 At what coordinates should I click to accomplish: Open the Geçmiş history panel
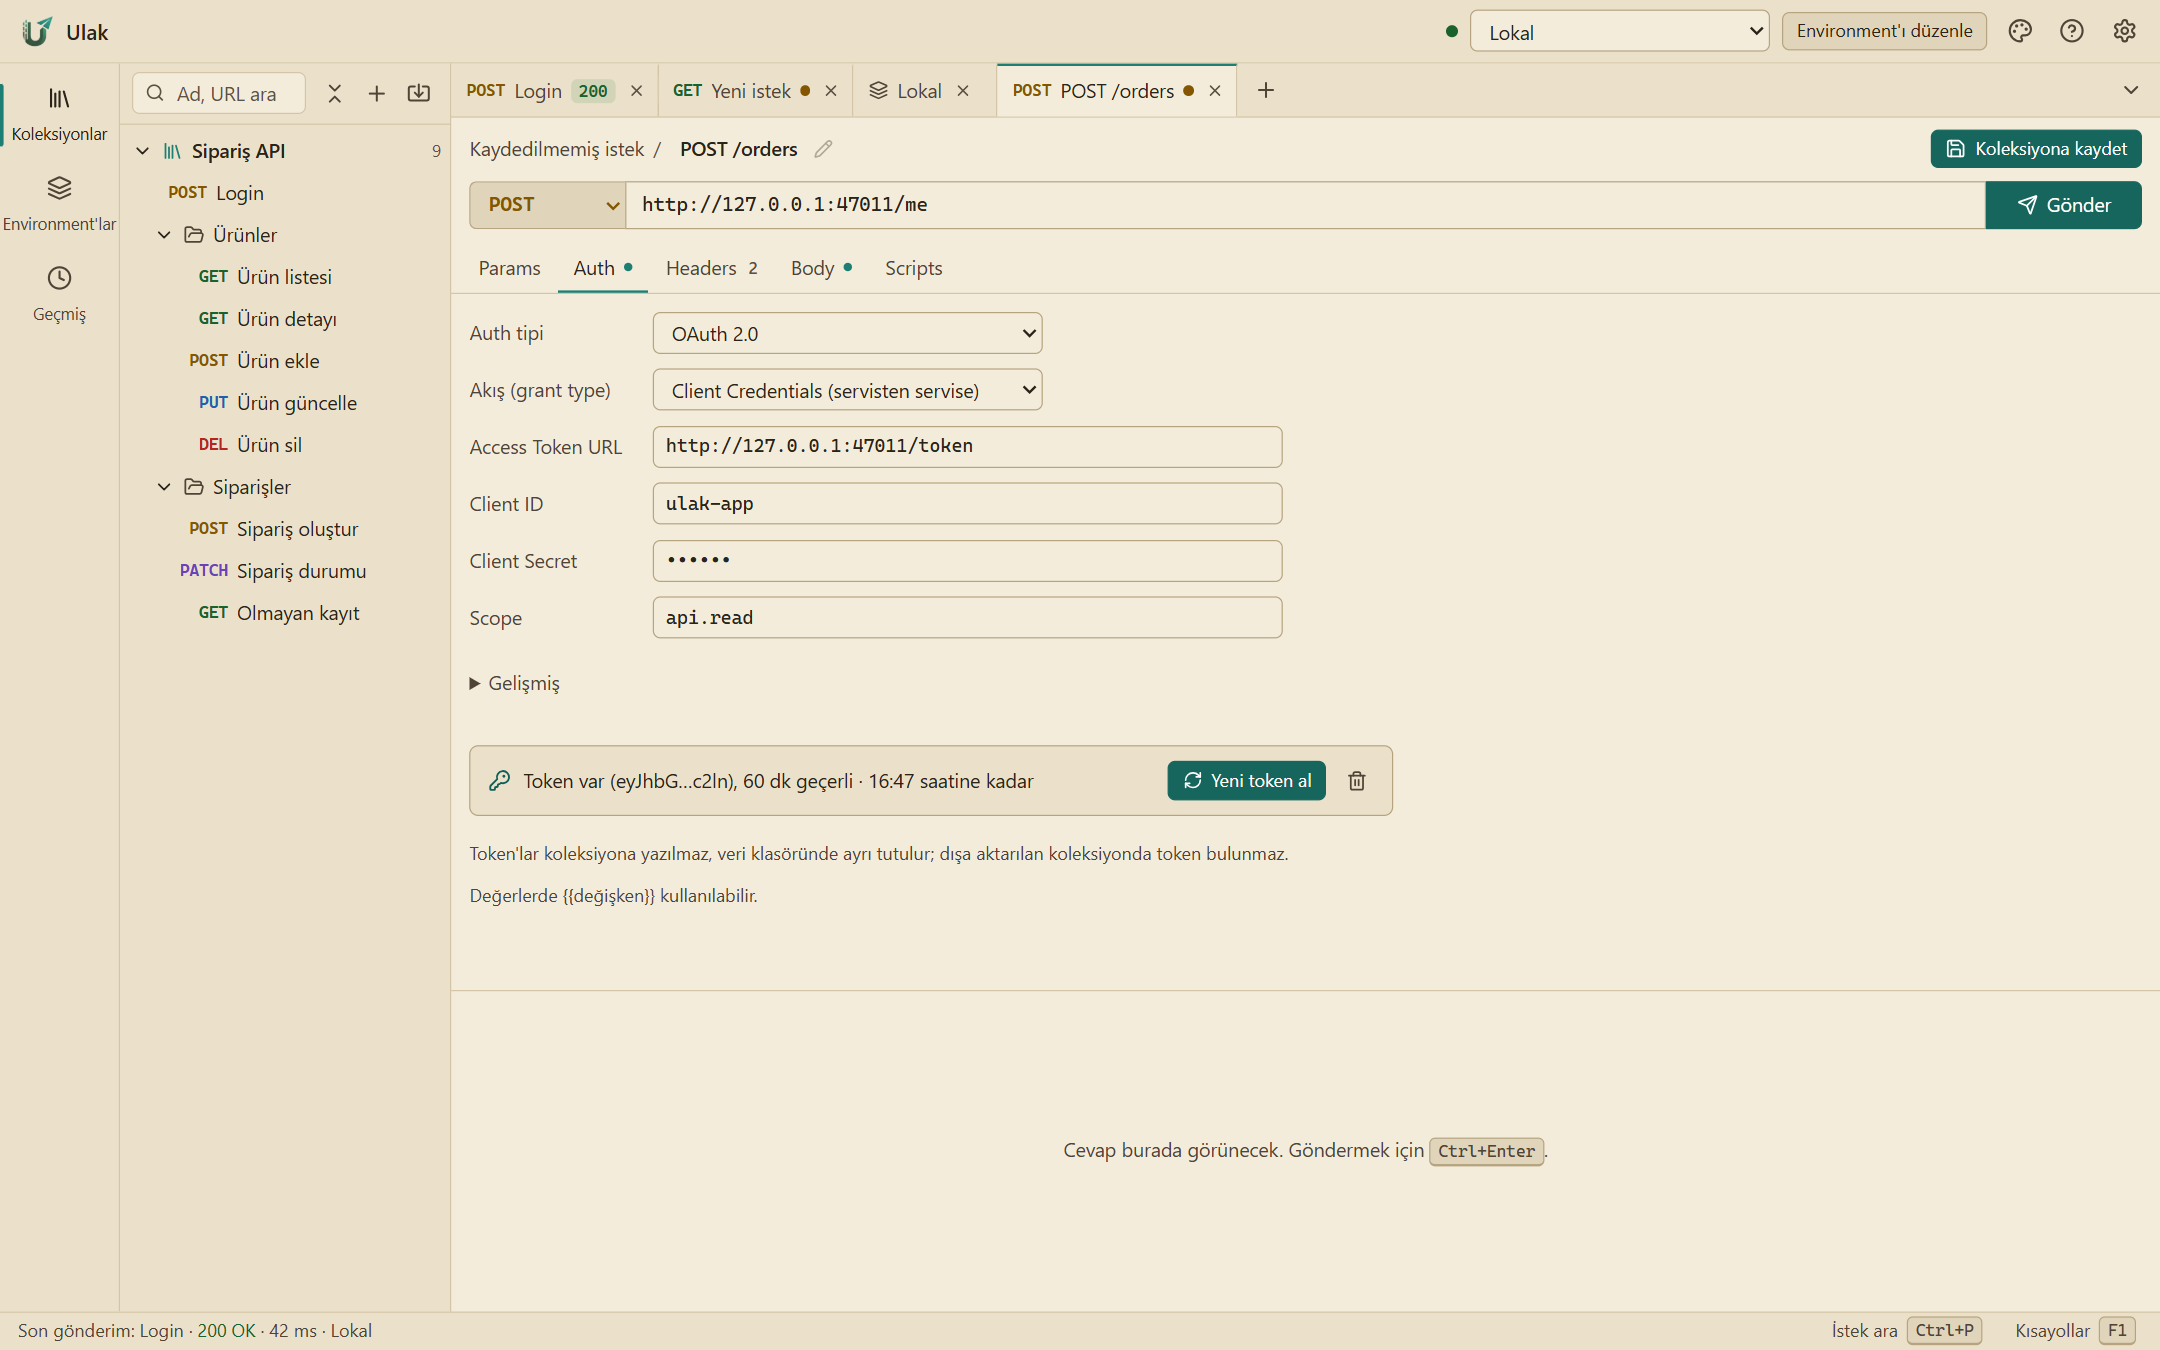click(x=59, y=294)
